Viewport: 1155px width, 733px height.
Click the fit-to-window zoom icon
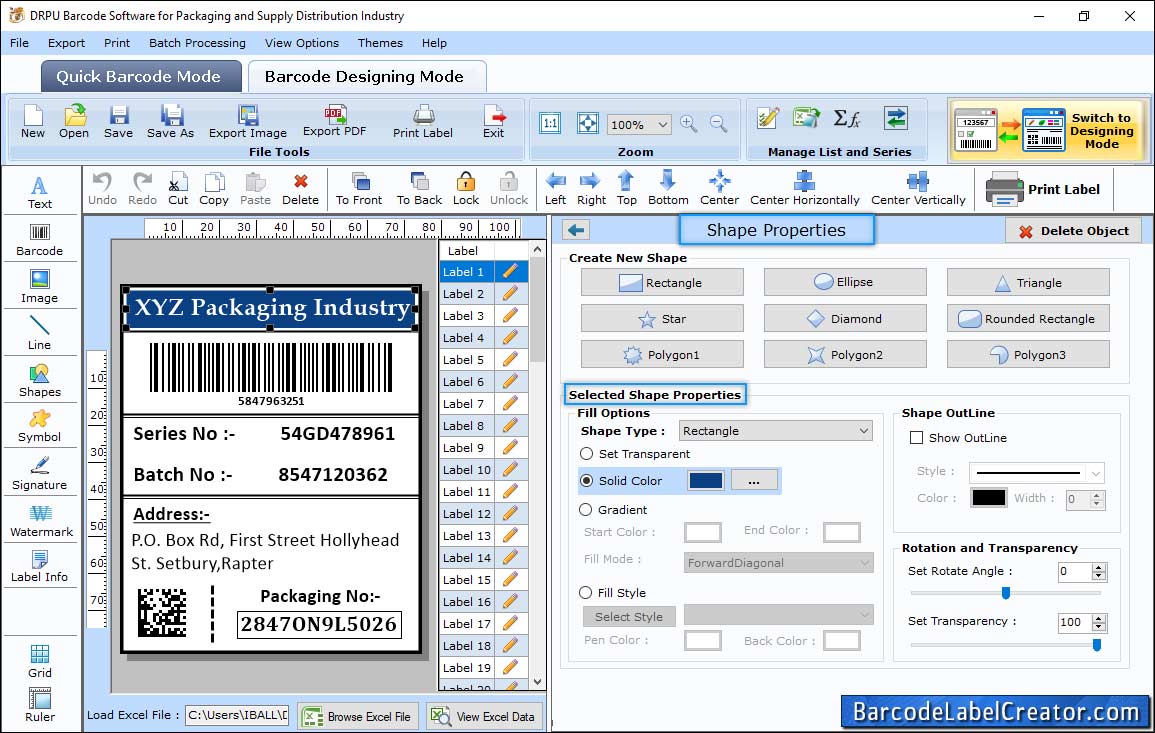click(587, 123)
